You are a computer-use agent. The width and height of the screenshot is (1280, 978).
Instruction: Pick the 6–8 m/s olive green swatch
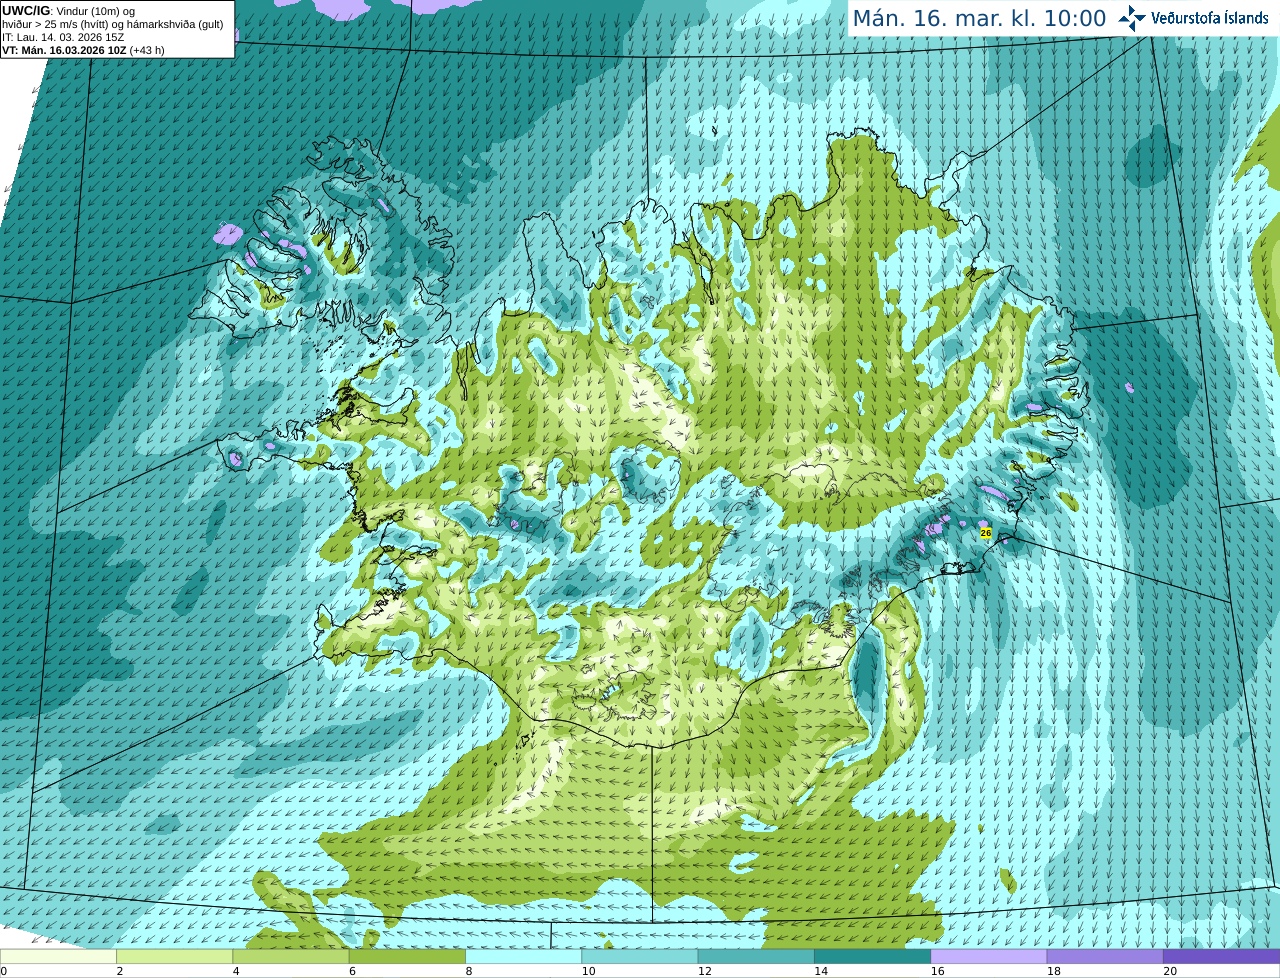(407, 957)
